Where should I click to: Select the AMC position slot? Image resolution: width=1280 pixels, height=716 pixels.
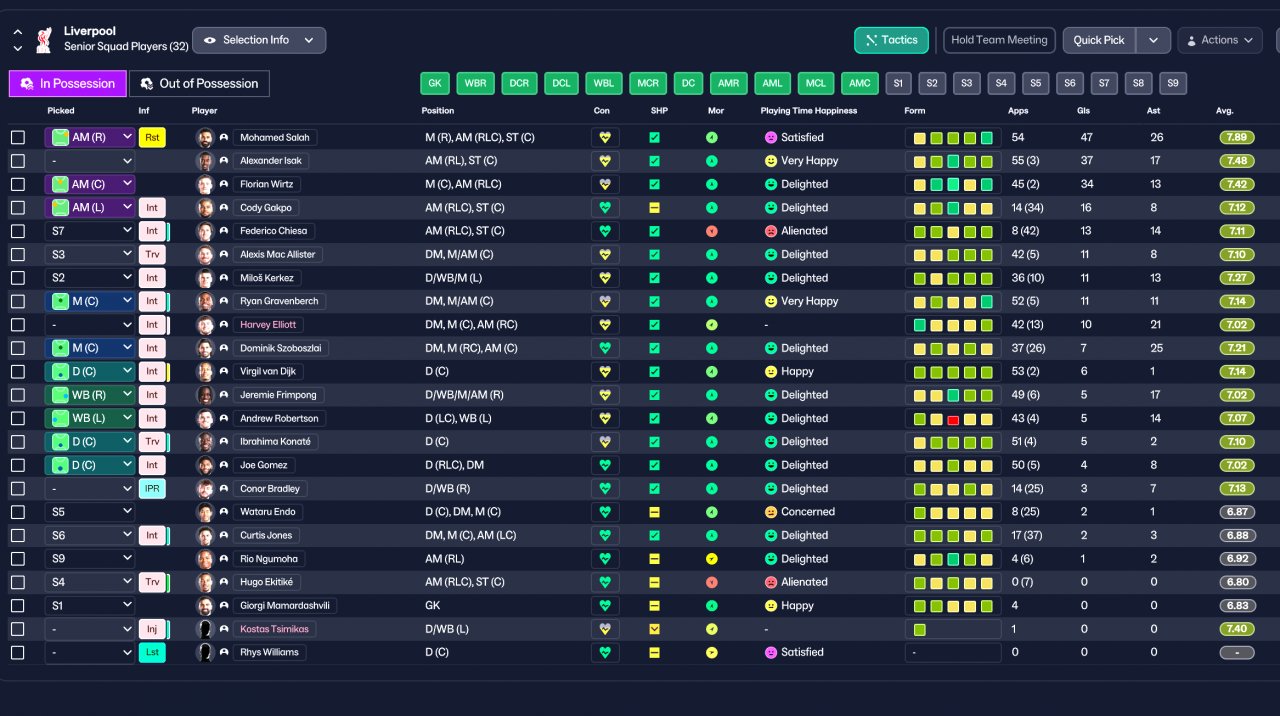pos(859,83)
